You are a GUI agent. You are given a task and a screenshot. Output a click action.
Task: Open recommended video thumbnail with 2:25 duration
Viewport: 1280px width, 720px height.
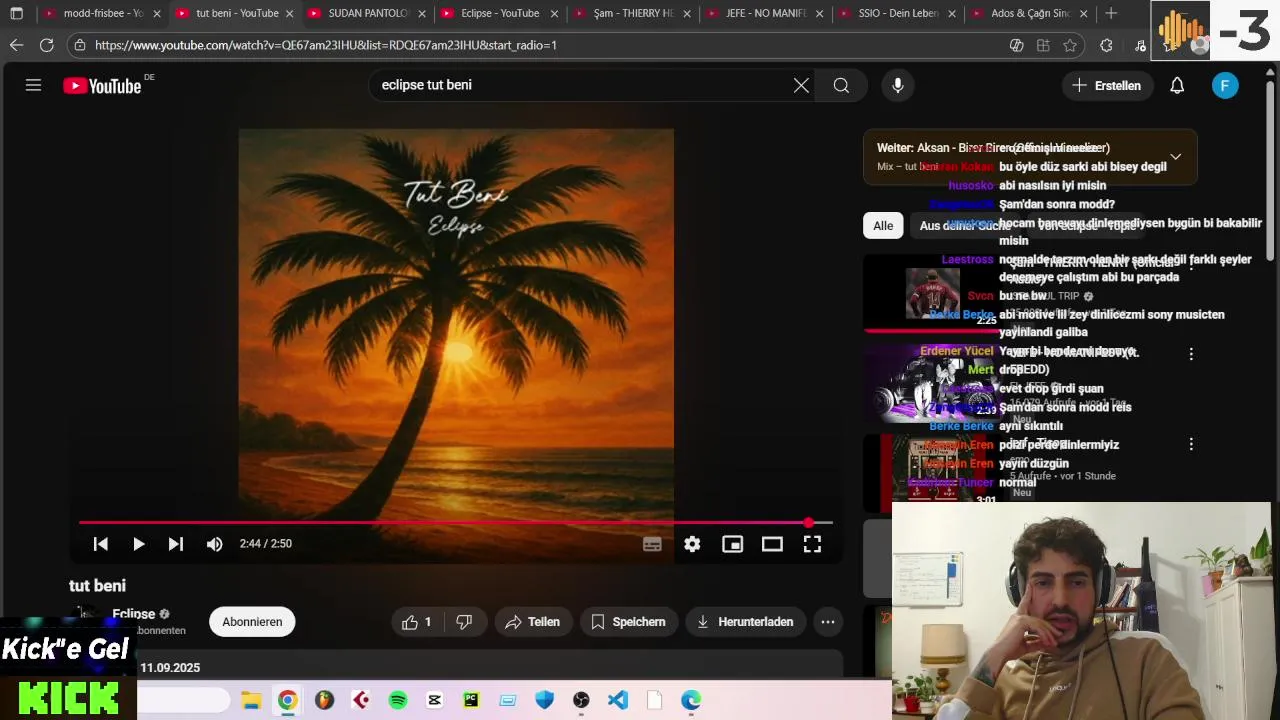click(932, 293)
